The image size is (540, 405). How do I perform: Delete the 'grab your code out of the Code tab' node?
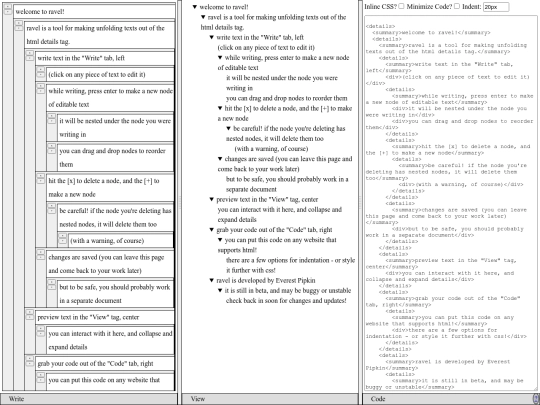click(x=30, y=358)
